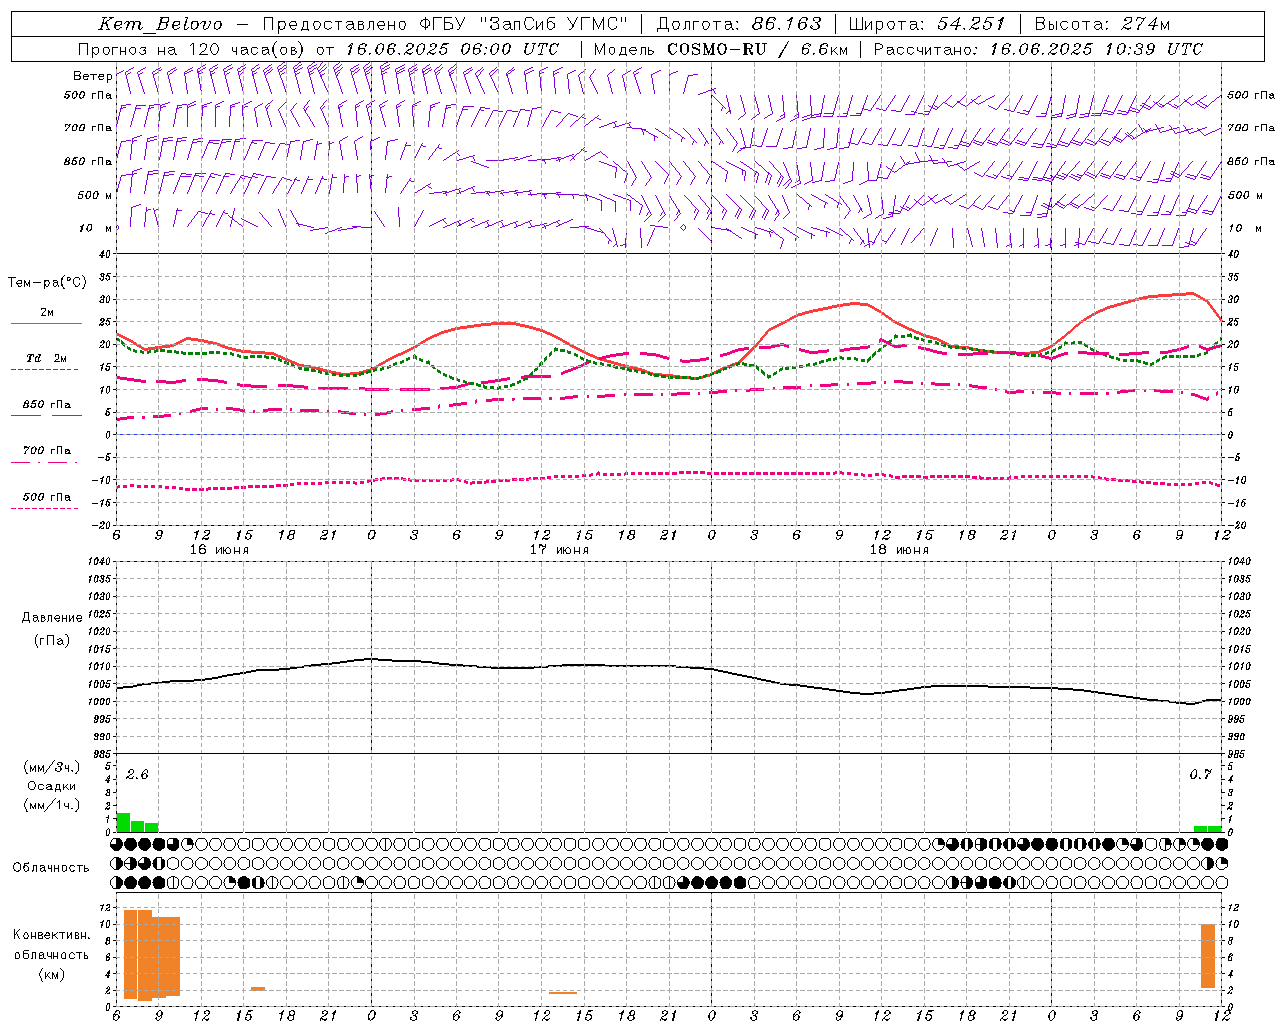Click the (мм/3ч.) precipitation unit label
The height and width of the screenshot is (1024, 1280).
point(52,768)
